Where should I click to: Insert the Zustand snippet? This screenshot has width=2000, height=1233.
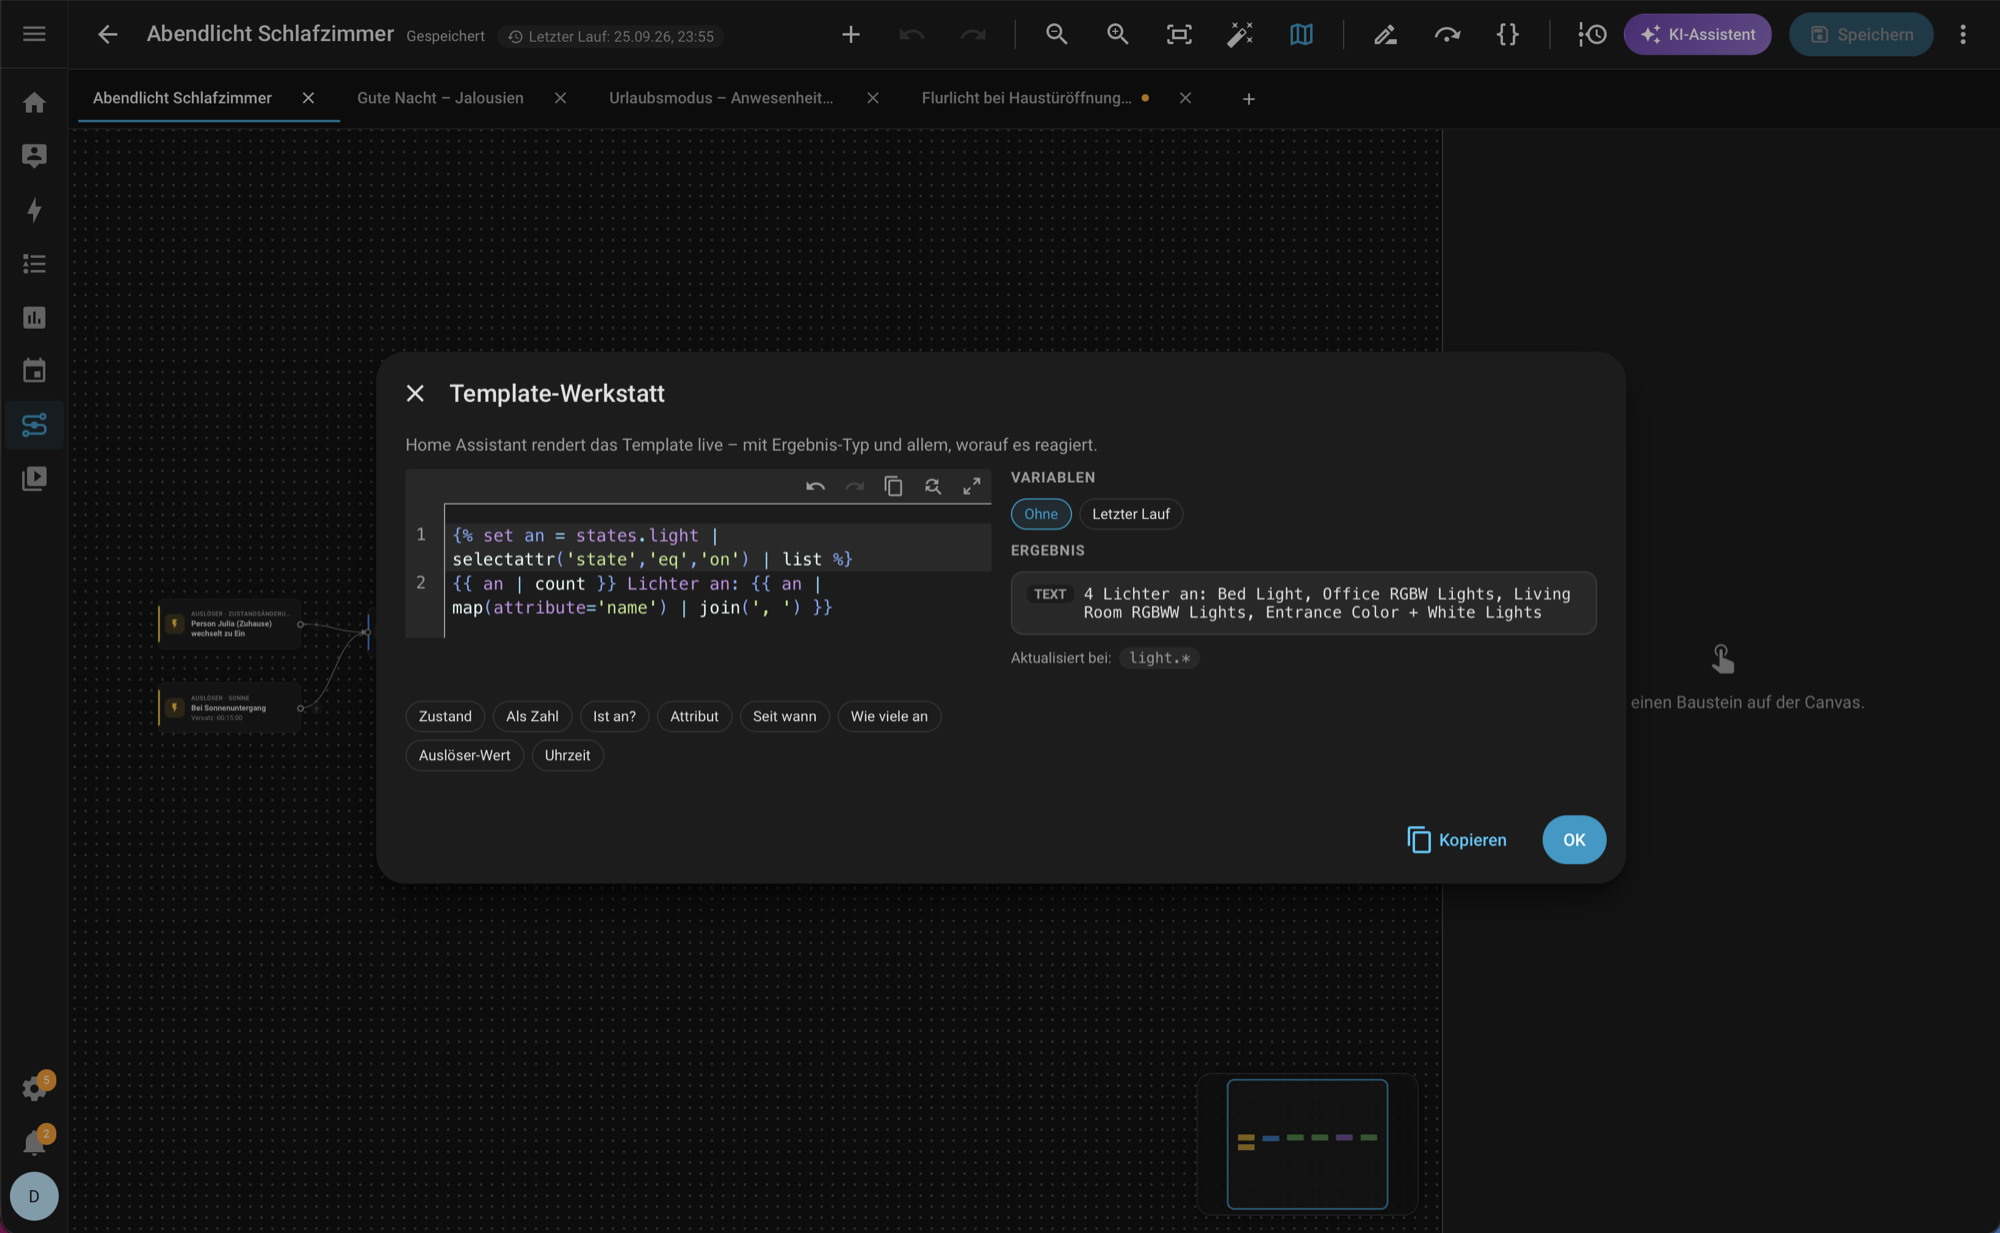tap(445, 716)
